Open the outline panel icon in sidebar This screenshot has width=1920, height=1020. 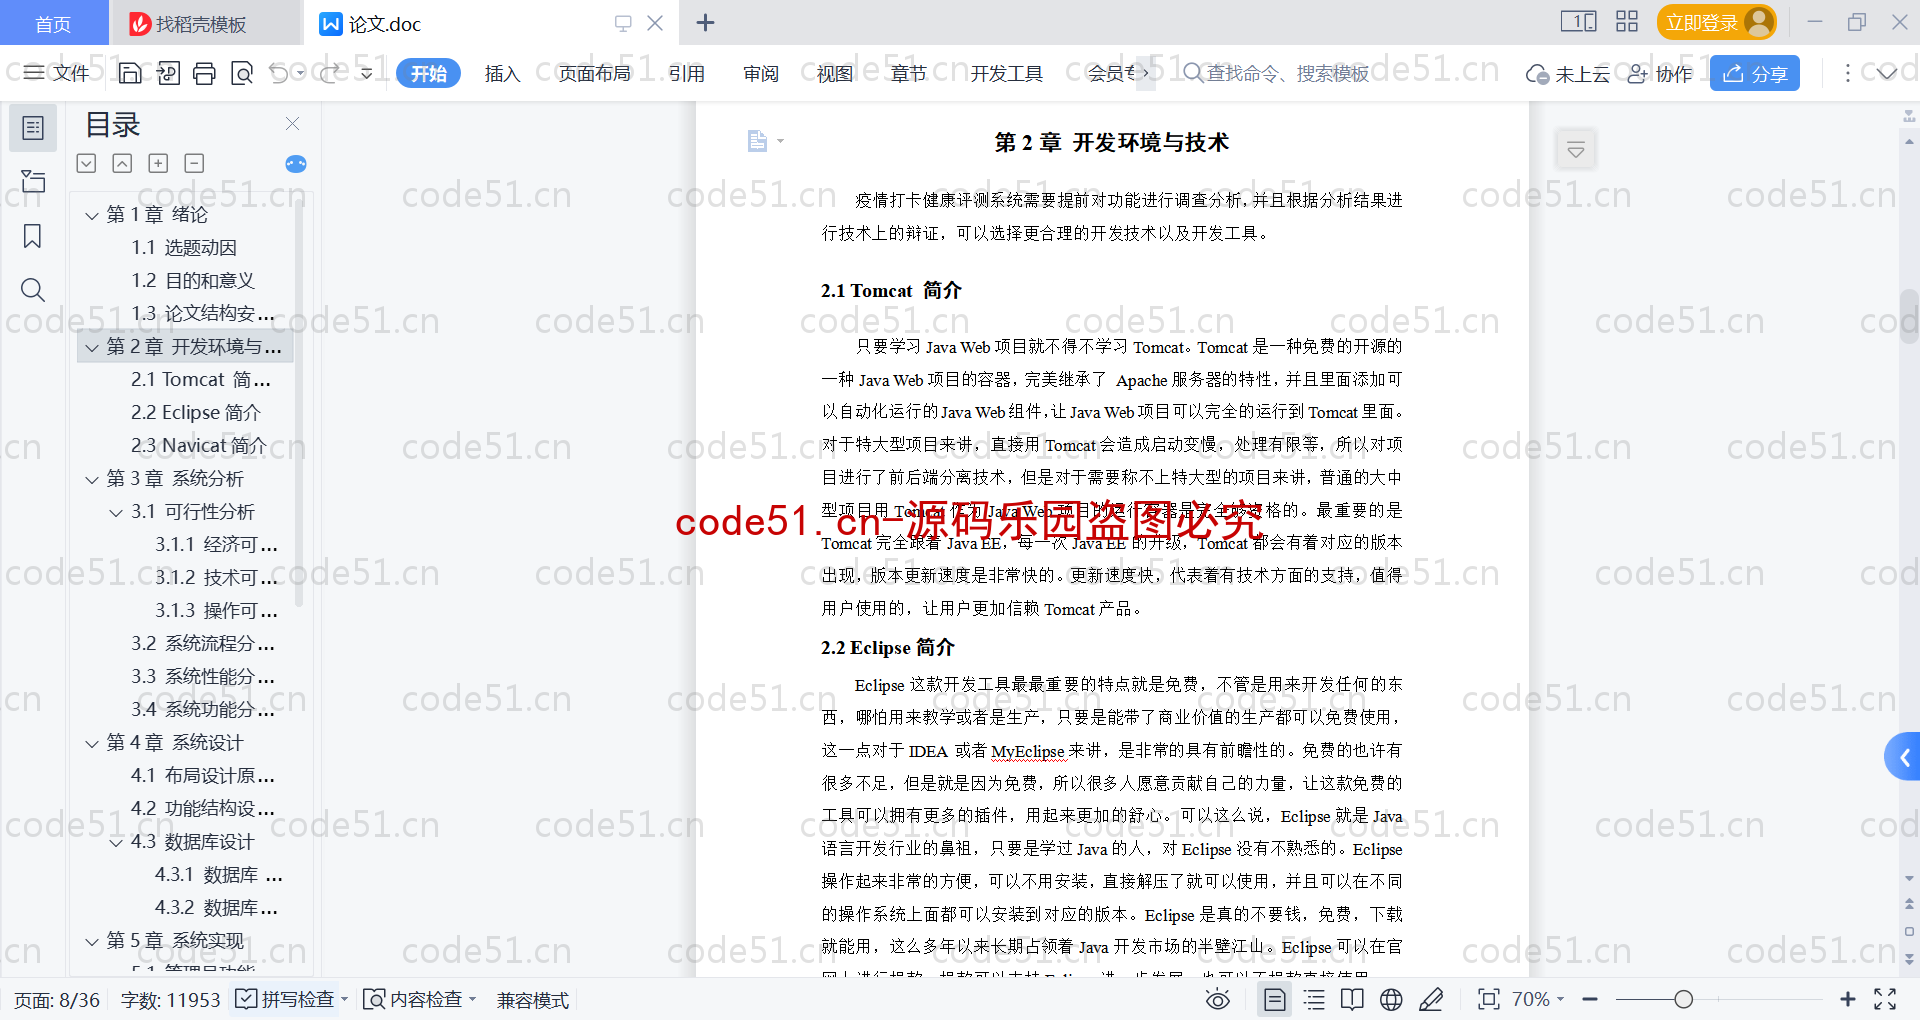click(x=33, y=128)
